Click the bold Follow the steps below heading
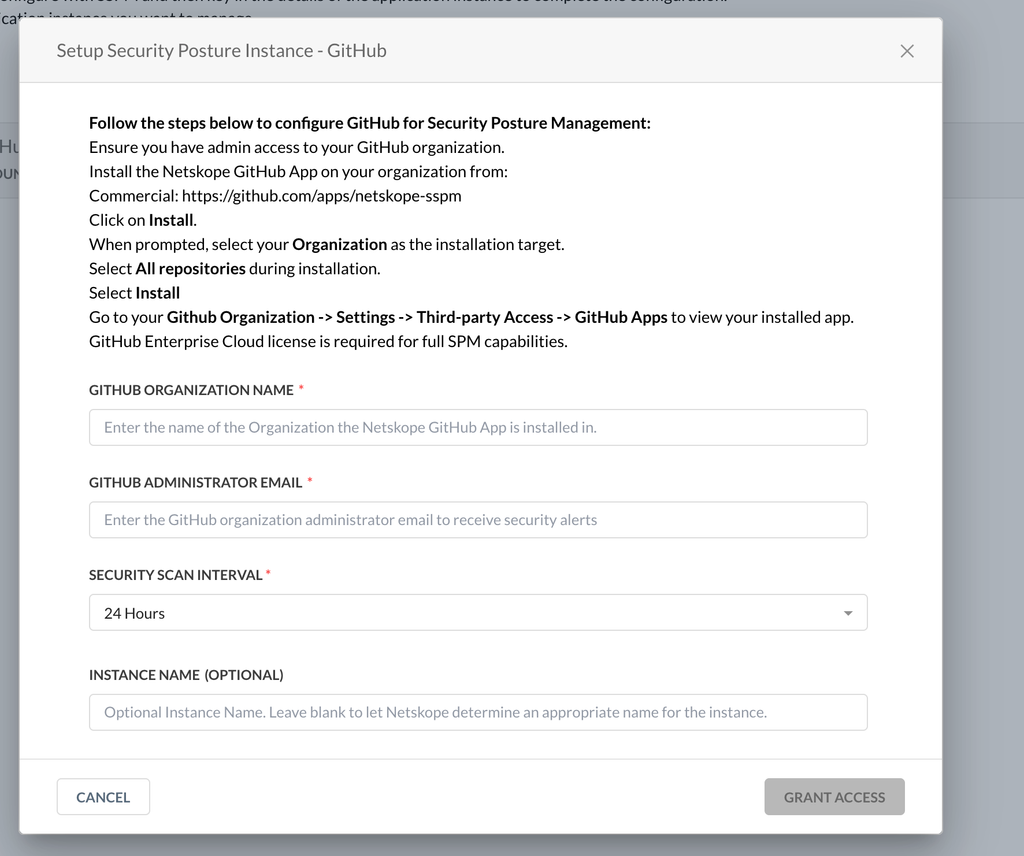Image resolution: width=1024 pixels, height=856 pixels. click(x=370, y=123)
